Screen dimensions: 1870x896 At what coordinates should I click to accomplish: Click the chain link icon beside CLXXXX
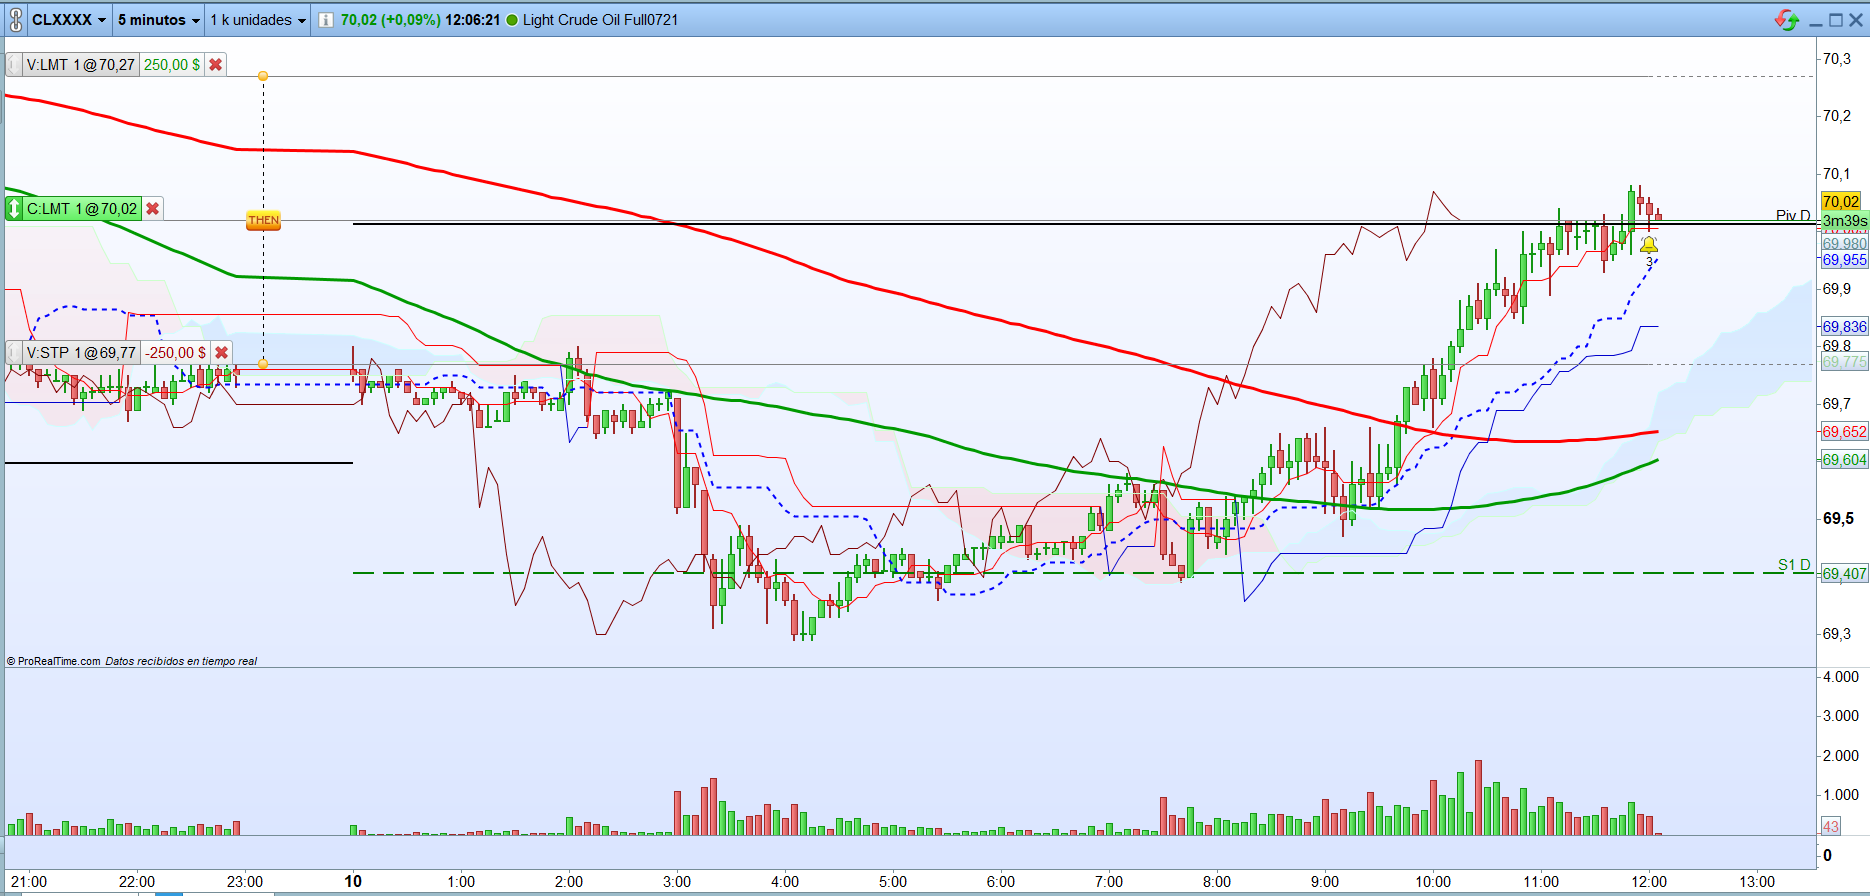pyautogui.click(x=15, y=20)
